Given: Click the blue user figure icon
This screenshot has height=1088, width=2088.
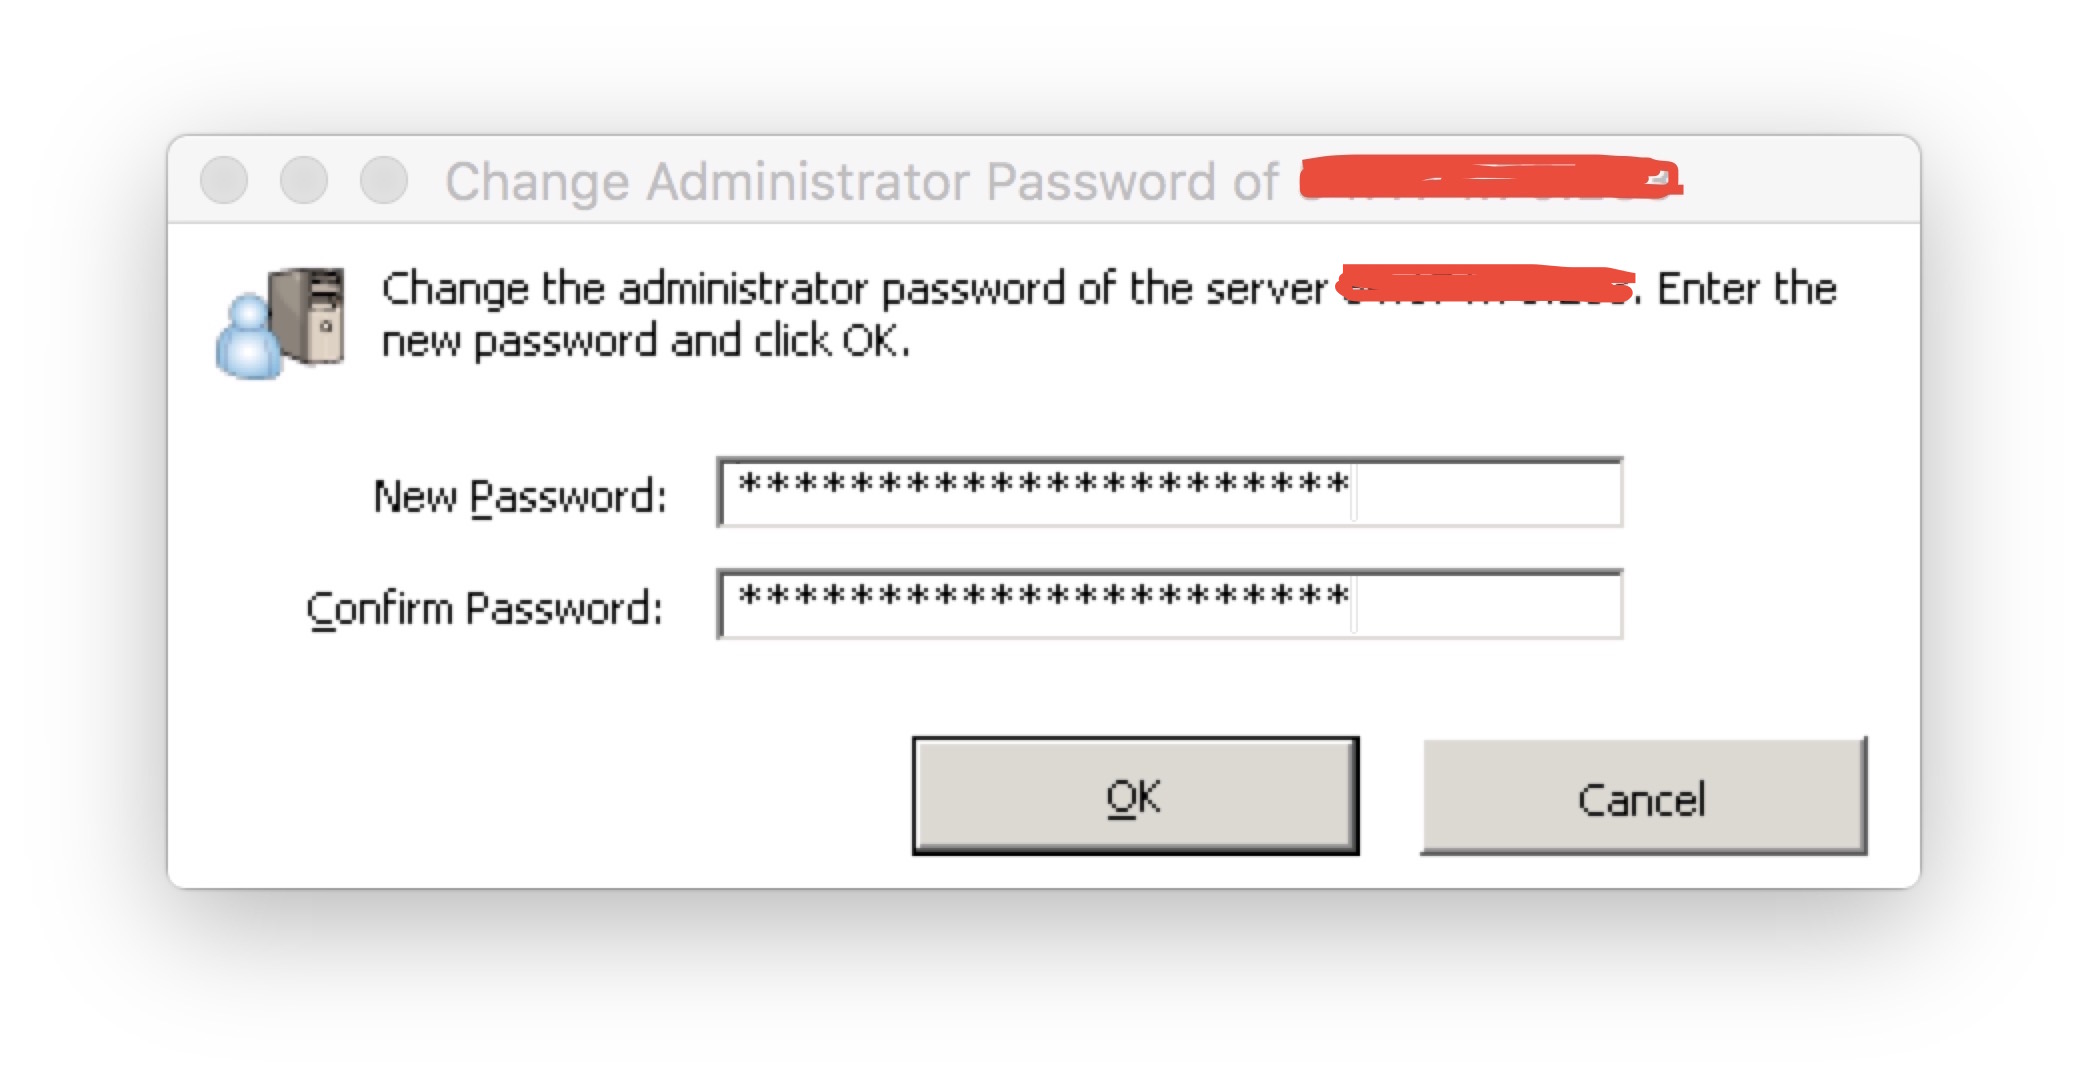Looking at the screenshot, I should (x=250, y=340).
